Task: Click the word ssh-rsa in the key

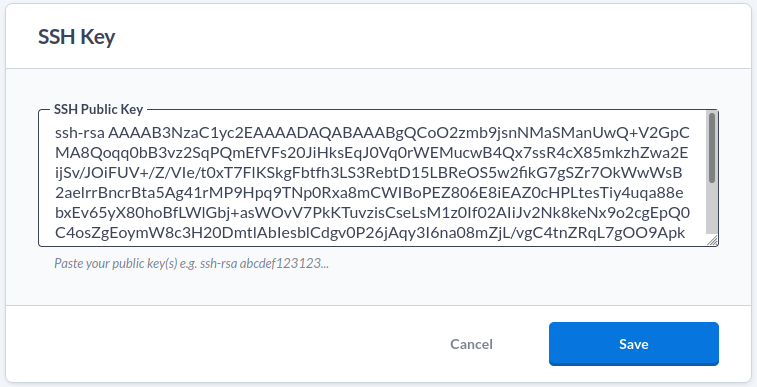Action: point(80,133)
